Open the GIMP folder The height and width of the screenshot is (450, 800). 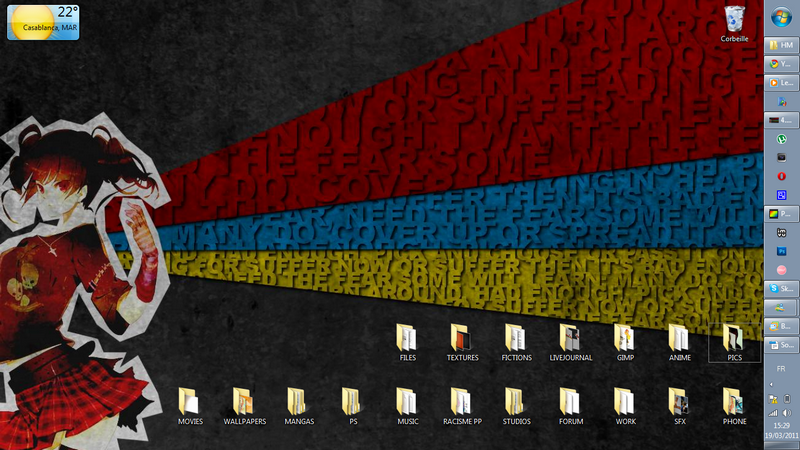(625, 343)
